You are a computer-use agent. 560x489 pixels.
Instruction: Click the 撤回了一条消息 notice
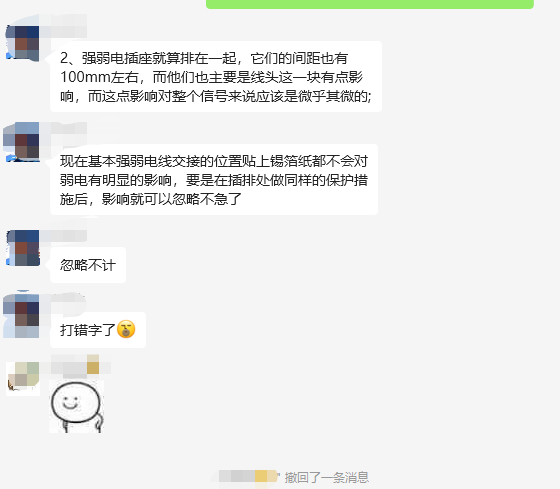[326, 478]
